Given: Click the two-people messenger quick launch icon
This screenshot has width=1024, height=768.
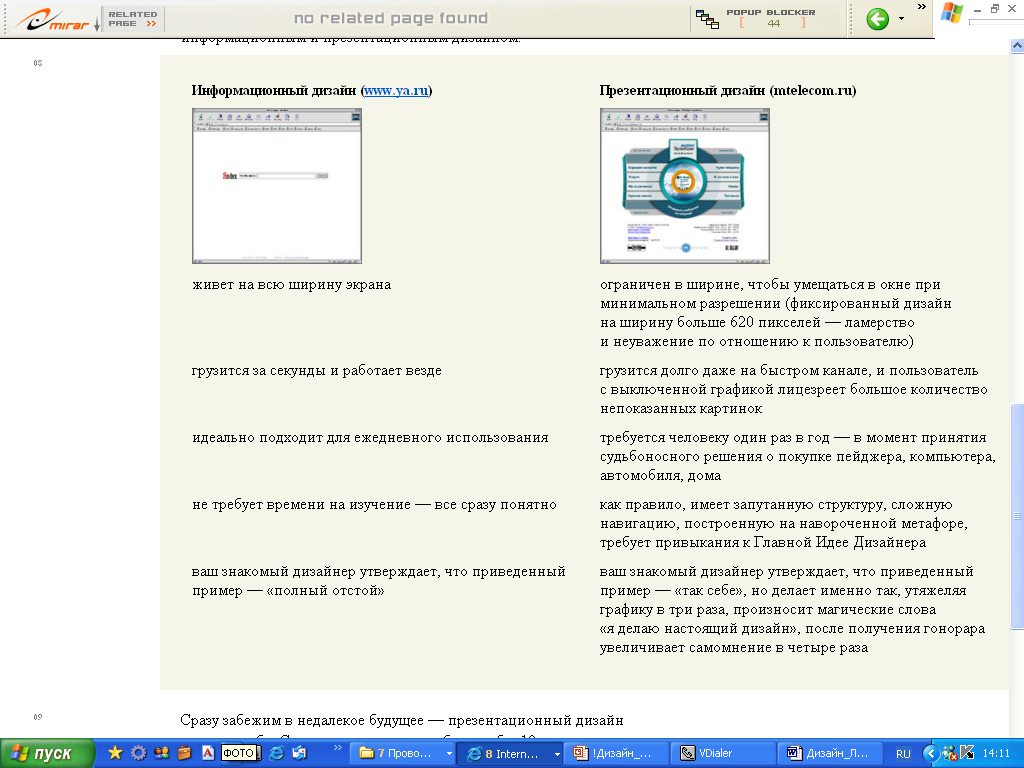Looking at the screenshot, I should pos(161,753).
